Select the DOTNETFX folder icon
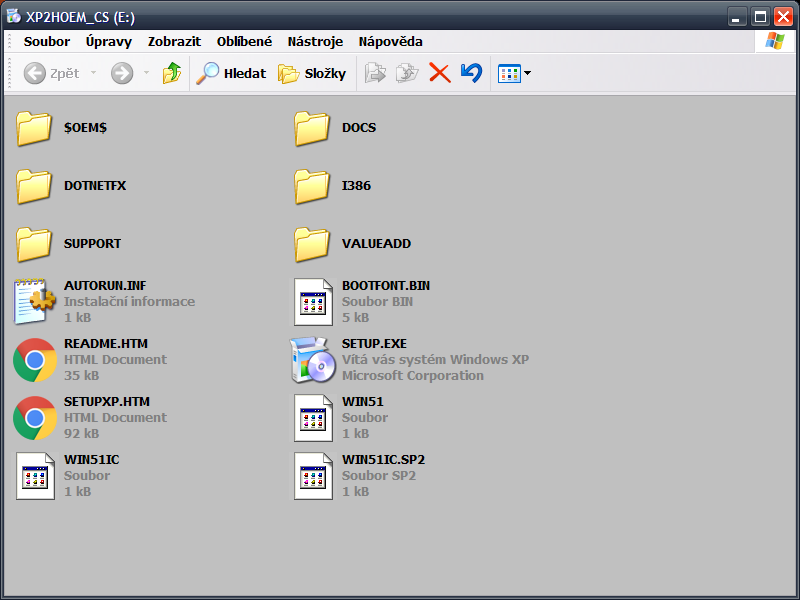 pos(34,187)
